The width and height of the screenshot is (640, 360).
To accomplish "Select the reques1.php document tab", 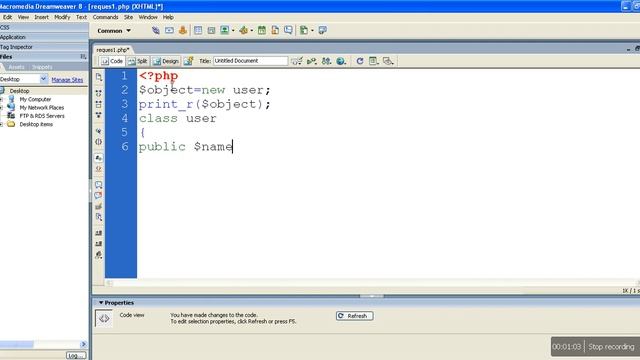I will [113, 50].
